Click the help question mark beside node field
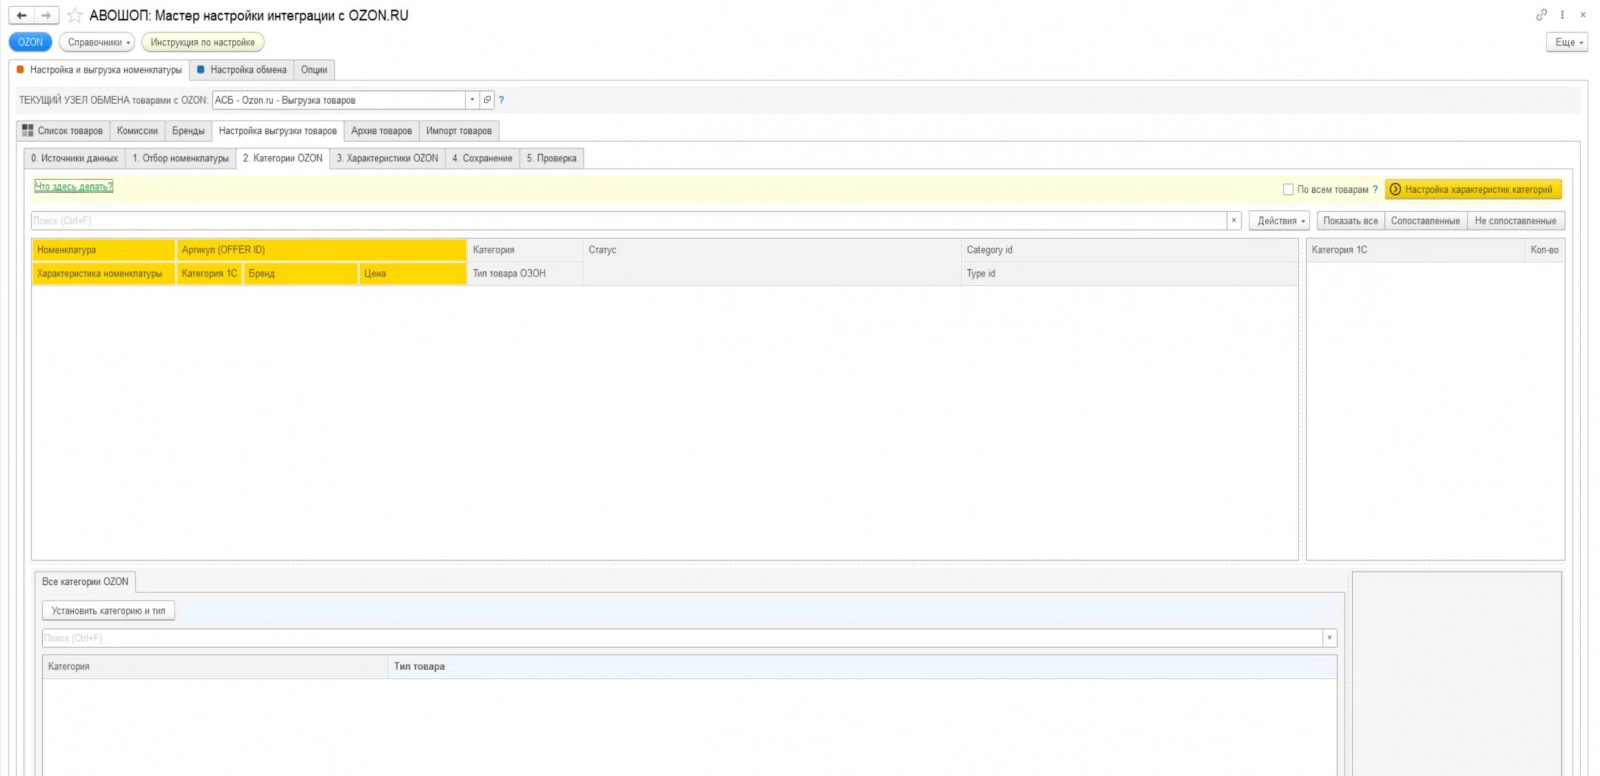Image resolution: width=1600 pixels, height=776 pixels. click(501, 100)
